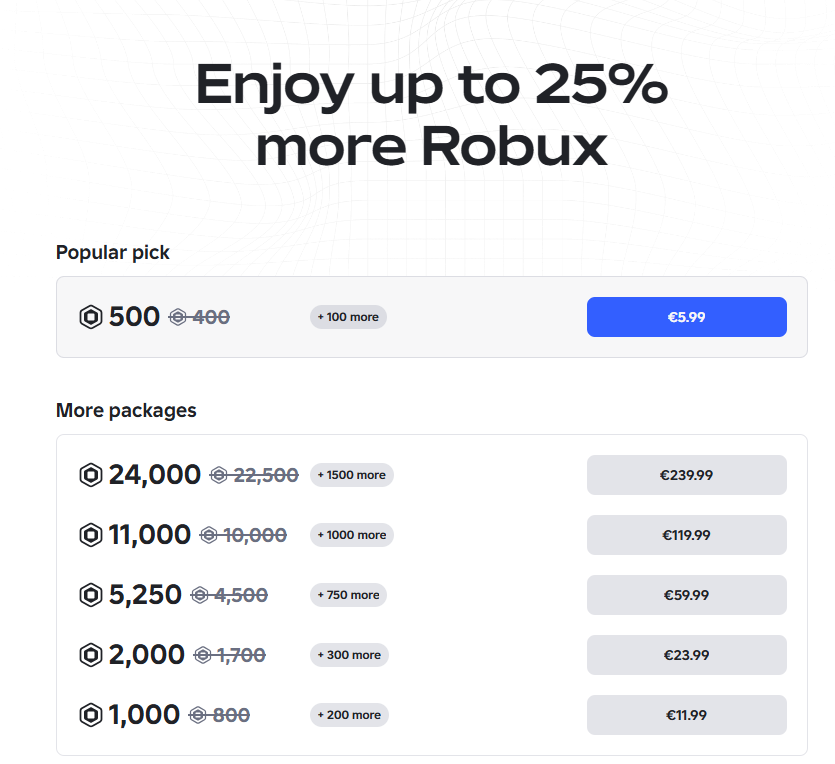Screen dimensions: 835x764
Task: Click the €11.99 button for 1,000 Robux
Action: (686, 714)
